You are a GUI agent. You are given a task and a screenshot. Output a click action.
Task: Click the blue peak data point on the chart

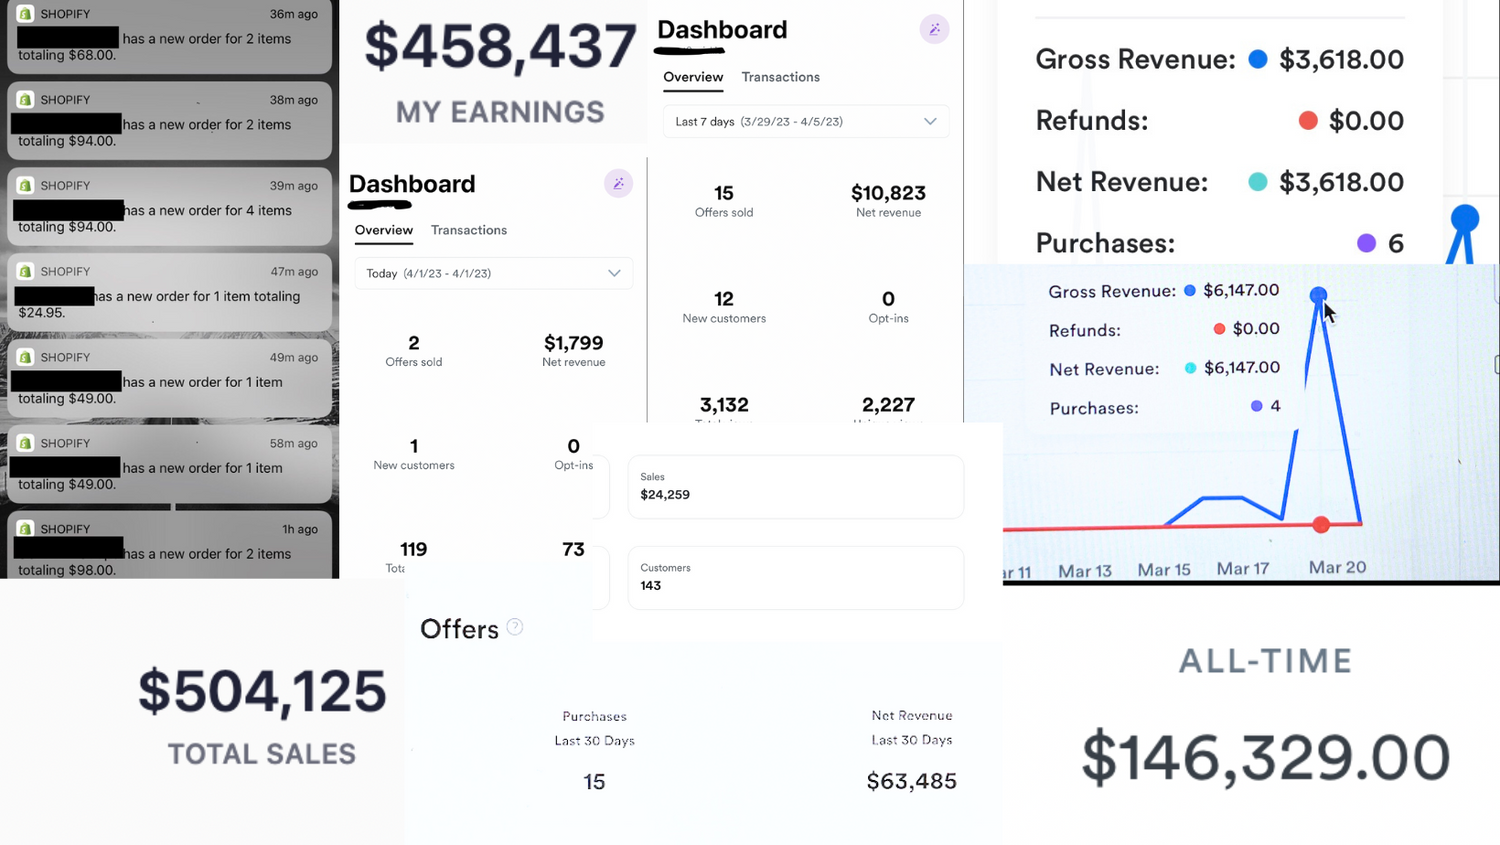tap(1318, 295)
